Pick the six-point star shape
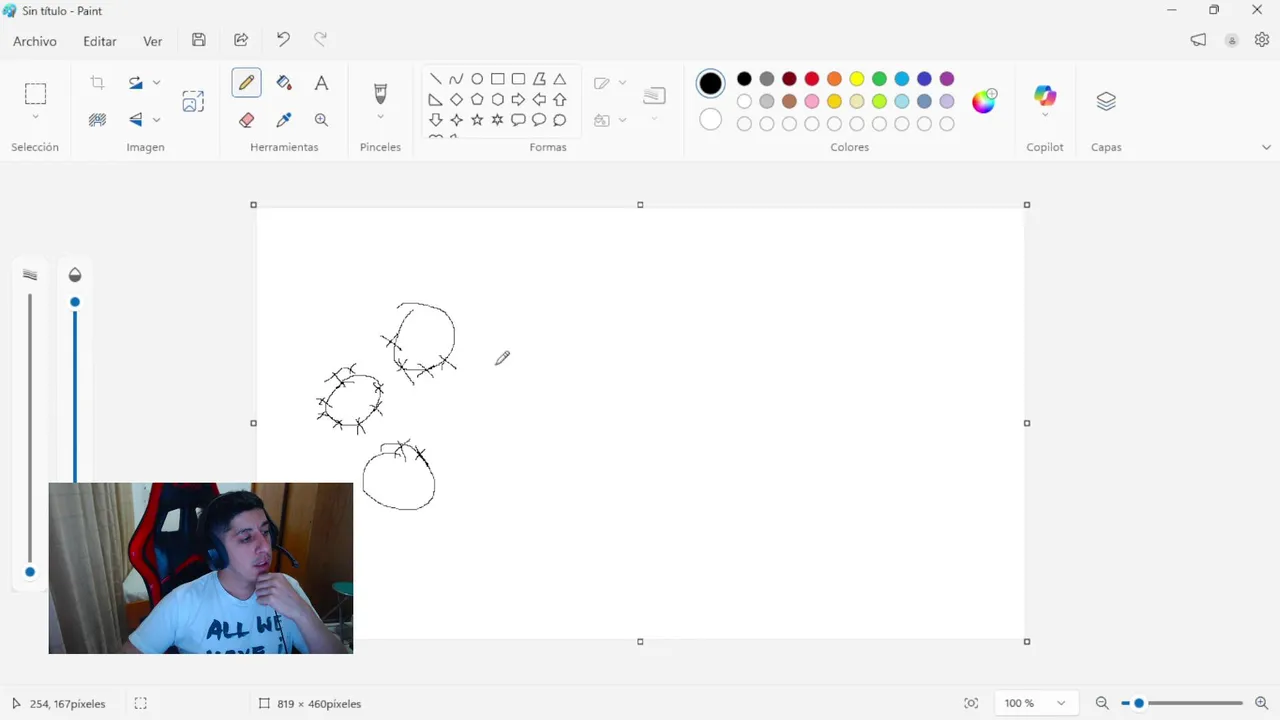The image size is (1280, 720). [497, 120]
